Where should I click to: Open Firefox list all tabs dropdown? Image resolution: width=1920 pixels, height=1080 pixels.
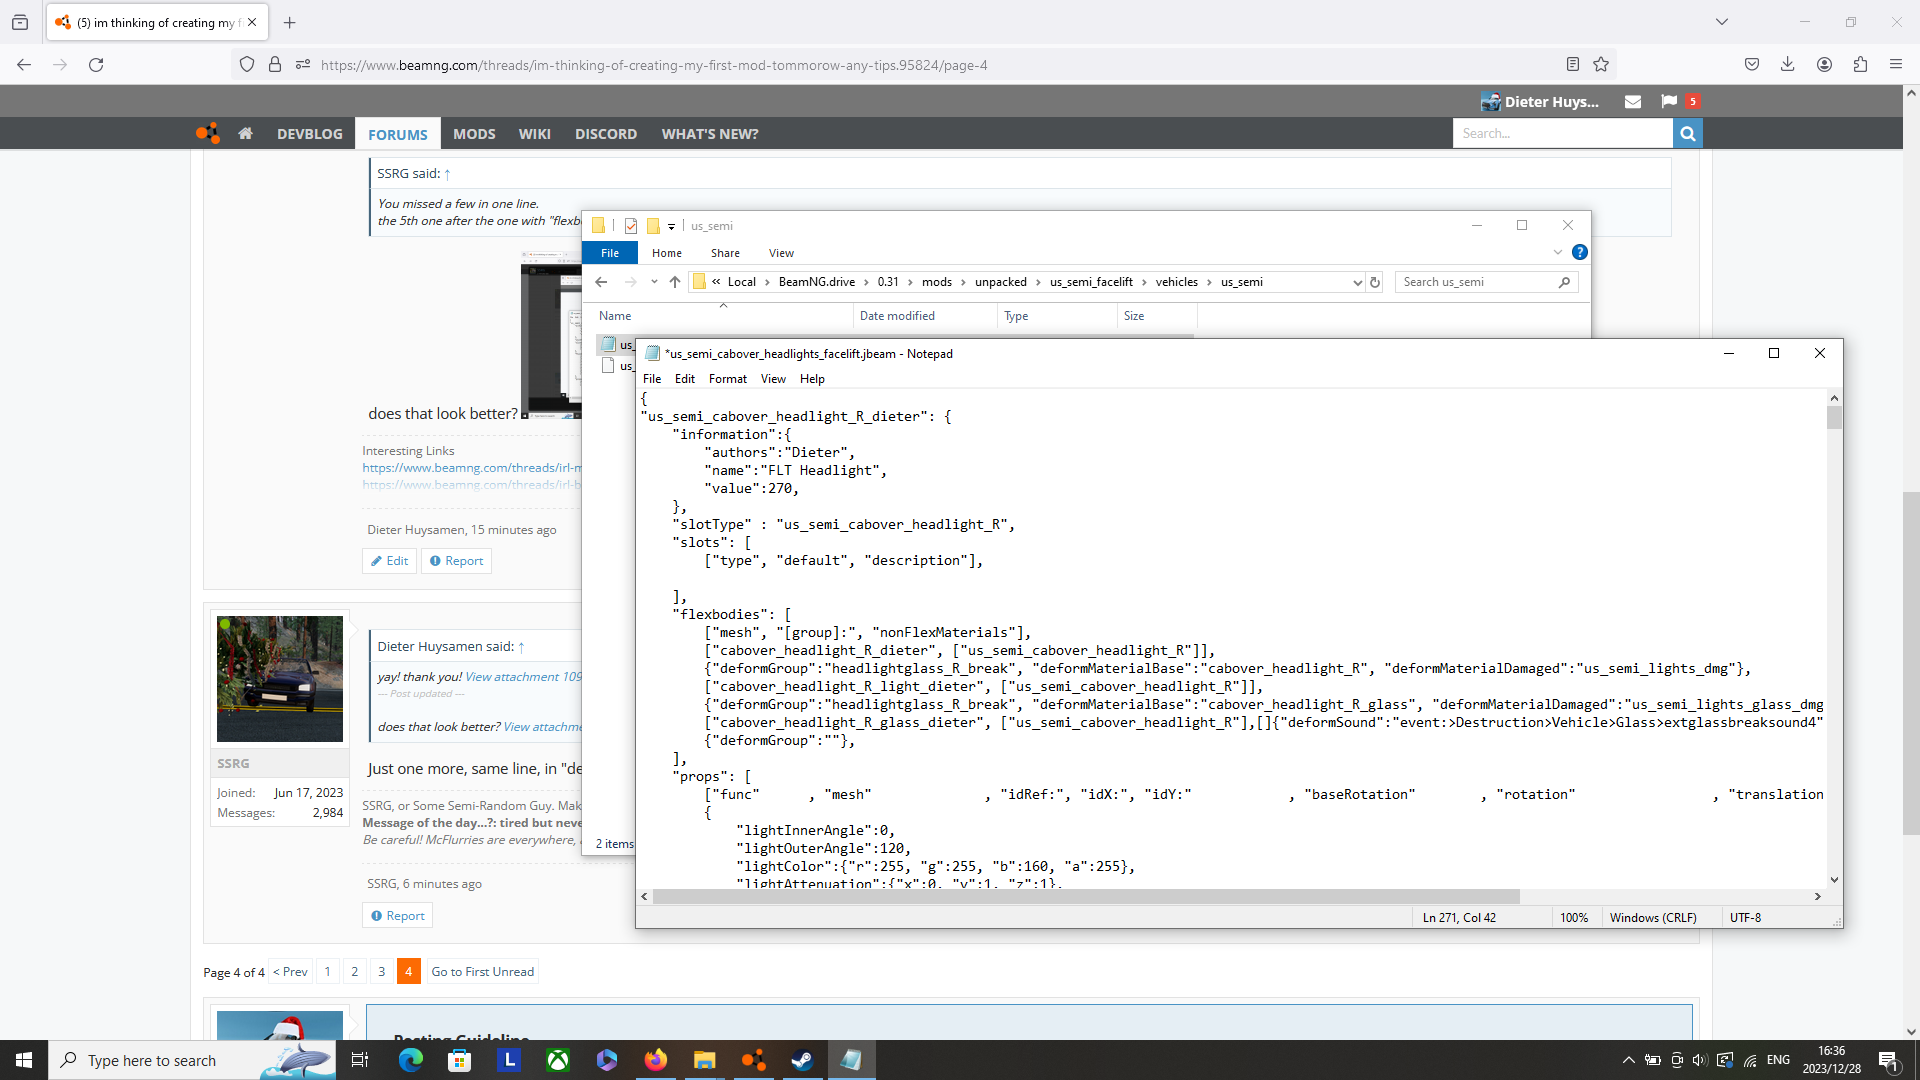(x=1722, y=22)
